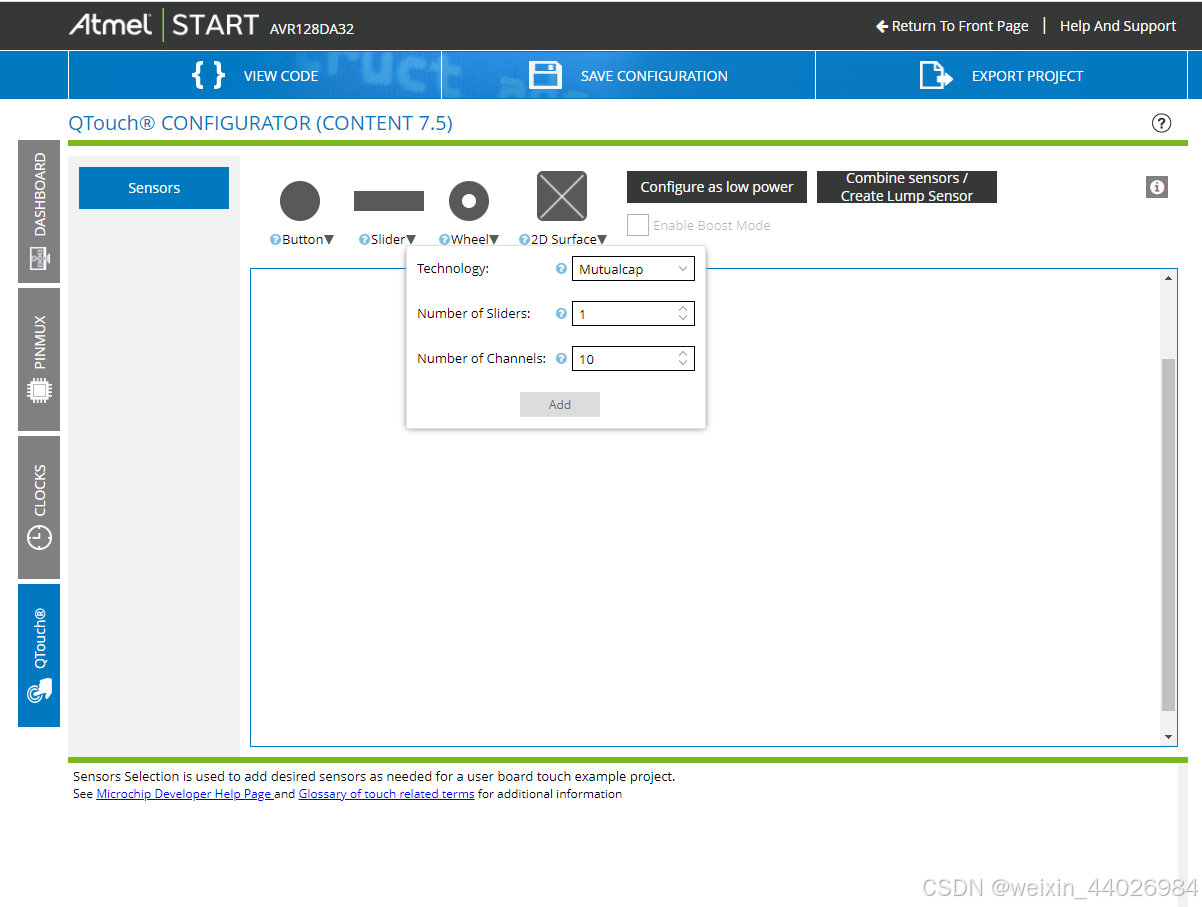Click VIEW CODE in top bar
Screen dimensions: 1202x907
tap(255, 76)
